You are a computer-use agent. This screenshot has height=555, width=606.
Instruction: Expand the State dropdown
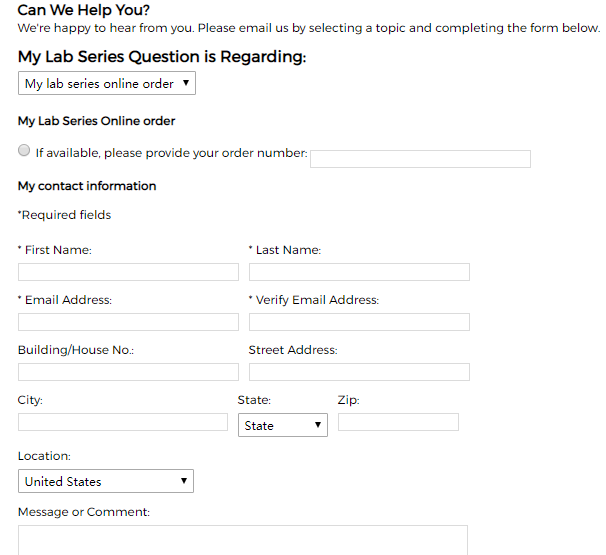pos(283,425)
